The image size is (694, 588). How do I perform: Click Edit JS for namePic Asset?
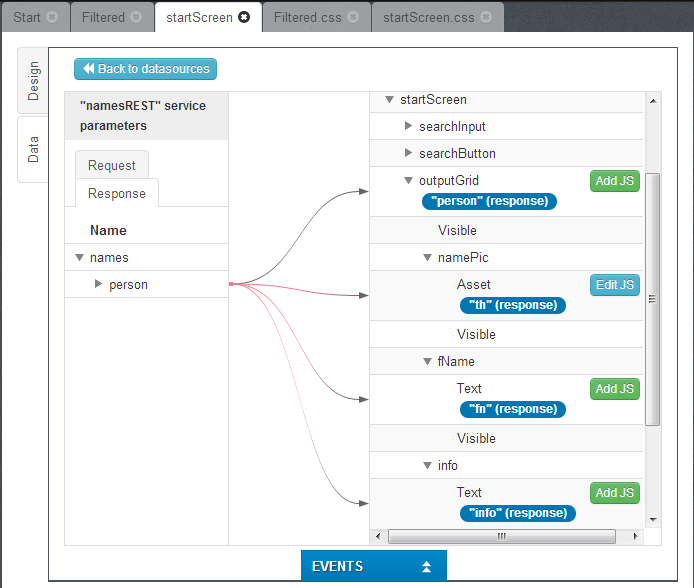pyautogui.click(x=614, y=285)
